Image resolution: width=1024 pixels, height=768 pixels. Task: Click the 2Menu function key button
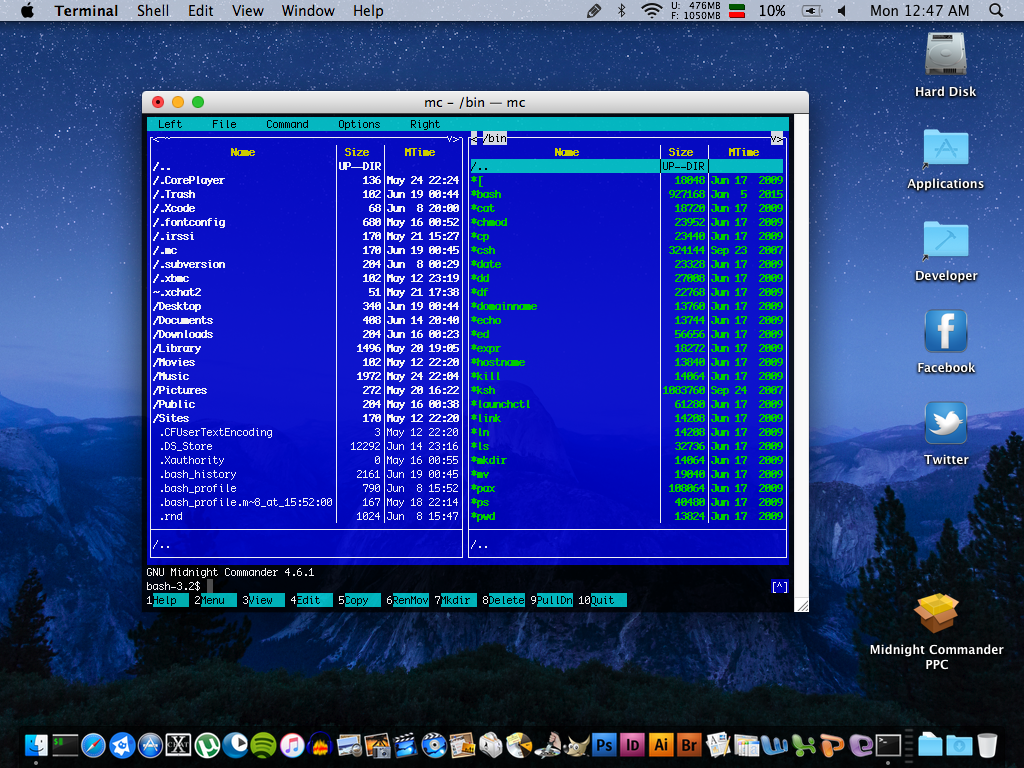[x=216, y=600]
